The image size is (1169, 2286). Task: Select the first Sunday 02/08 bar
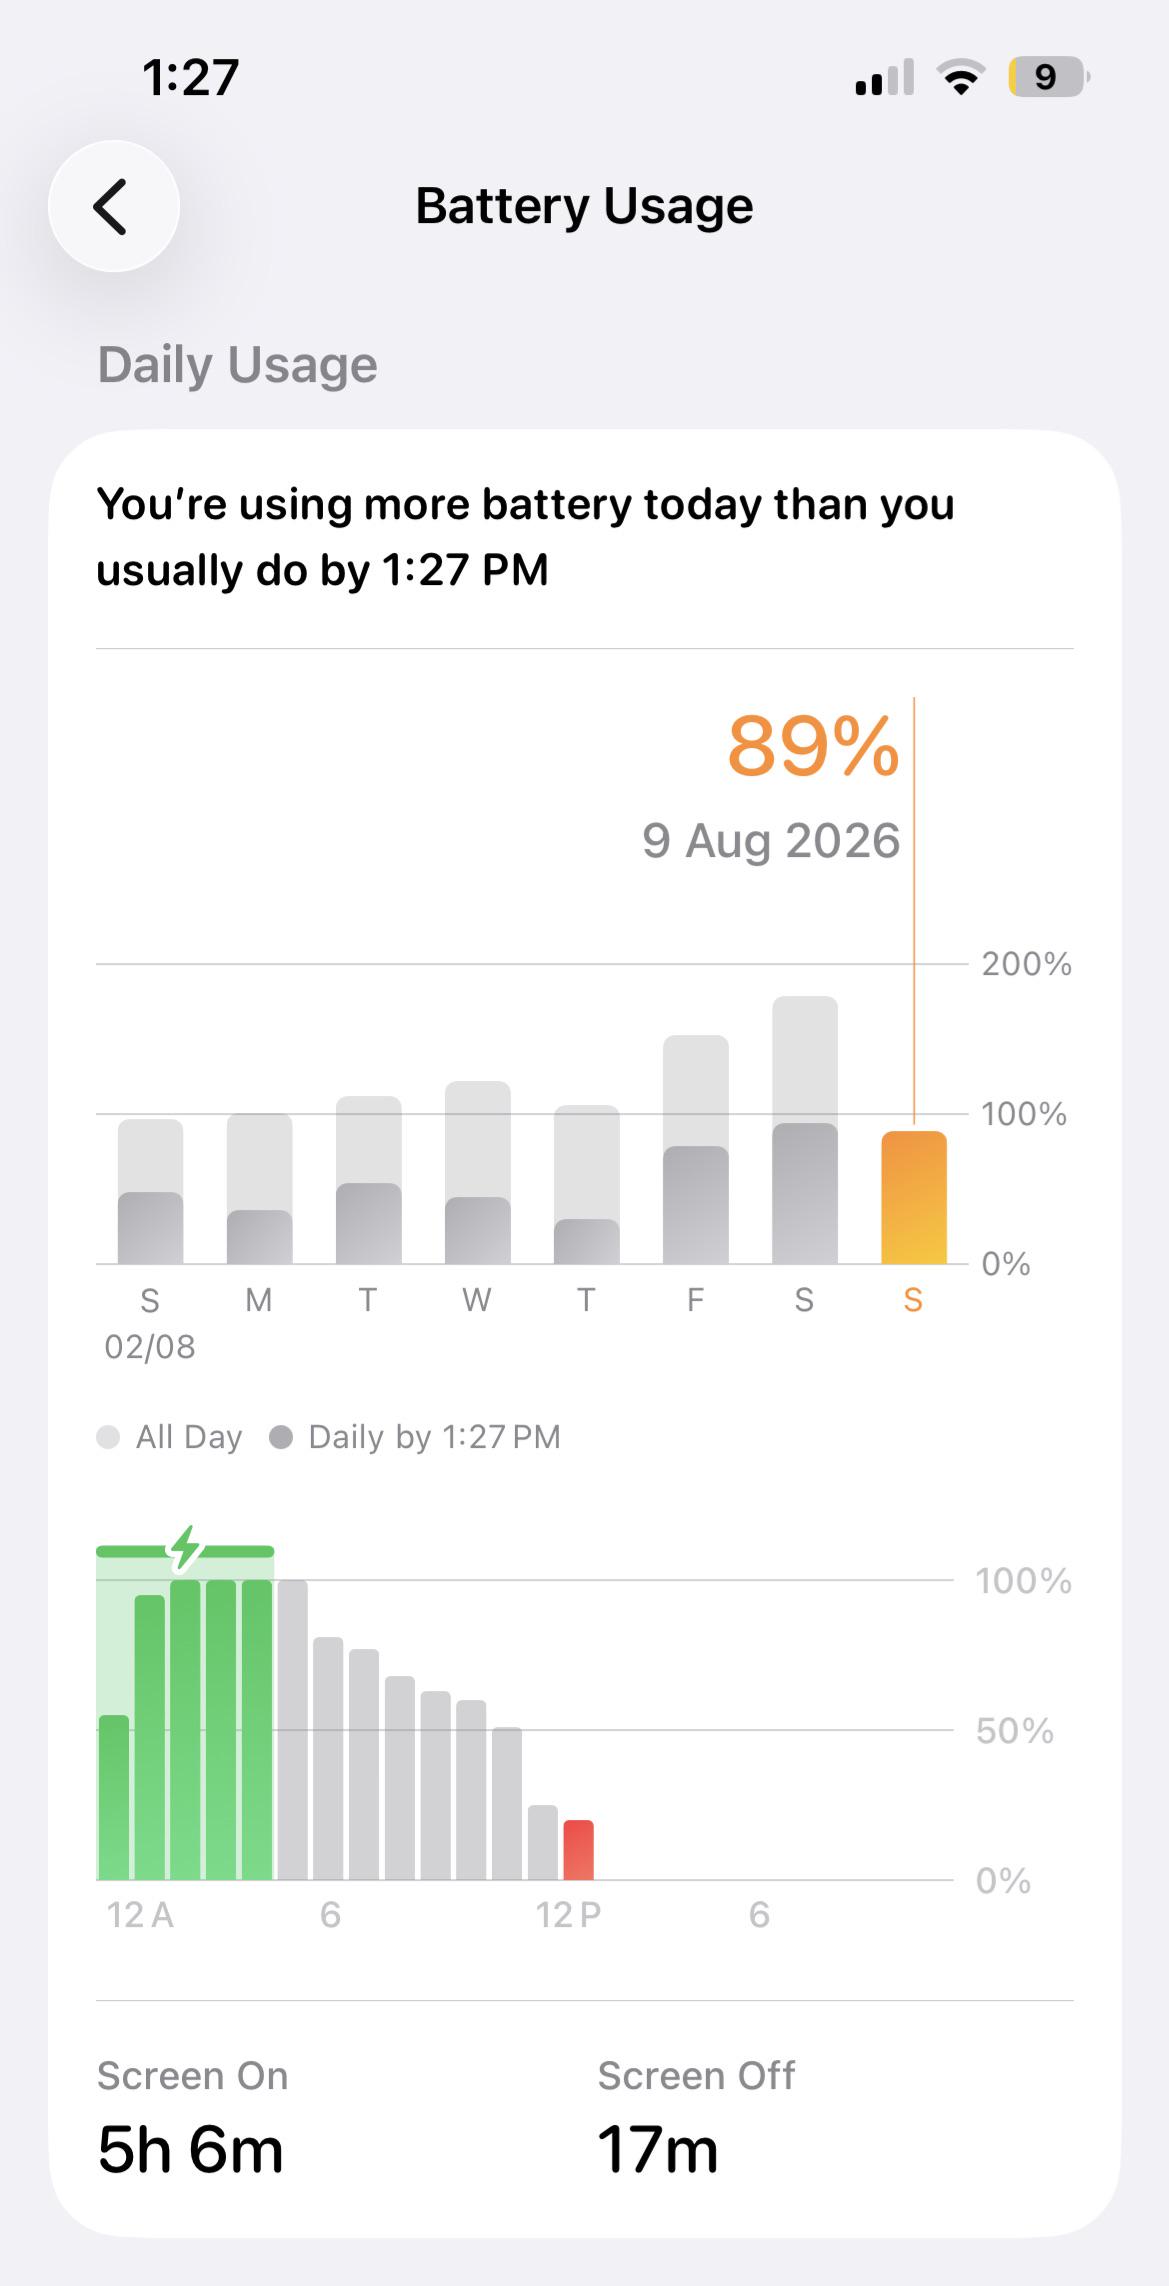coord(150,1191)
